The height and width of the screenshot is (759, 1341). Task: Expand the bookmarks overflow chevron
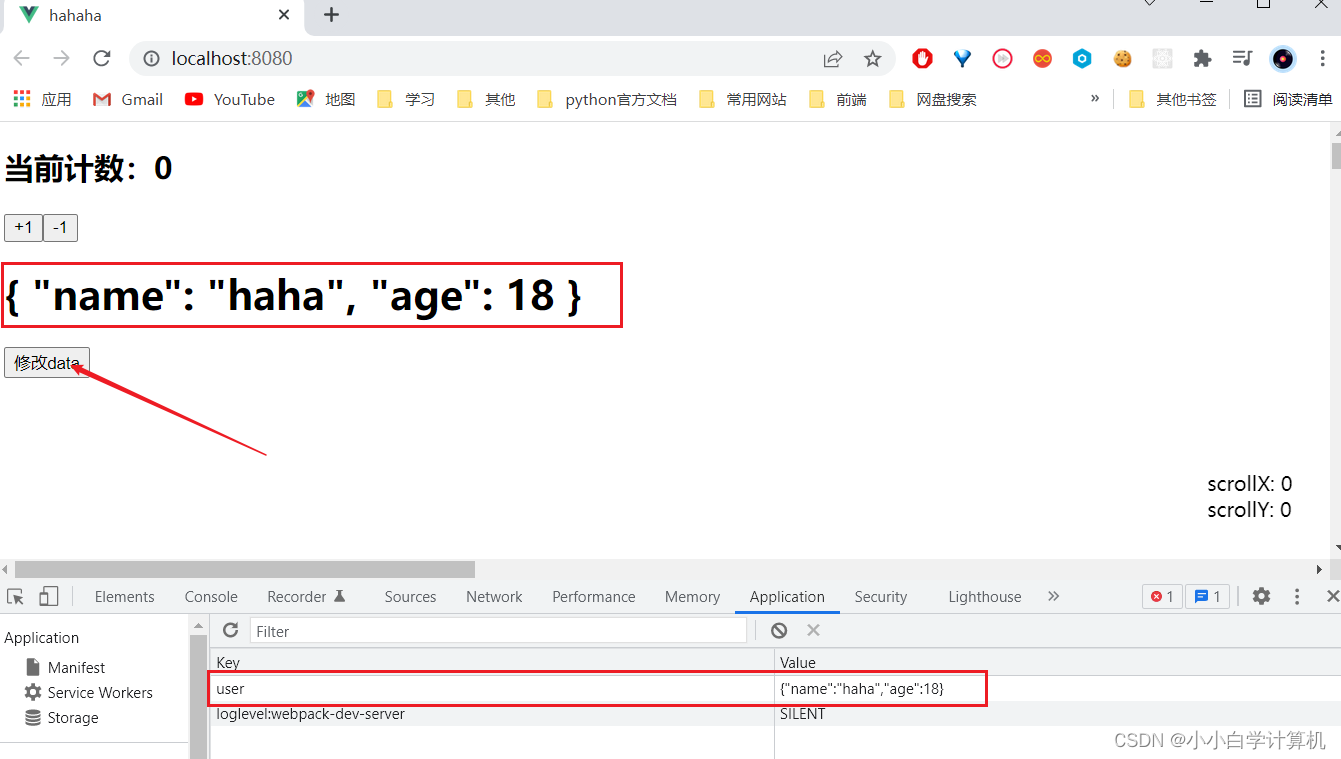[x=1095, y=98]
